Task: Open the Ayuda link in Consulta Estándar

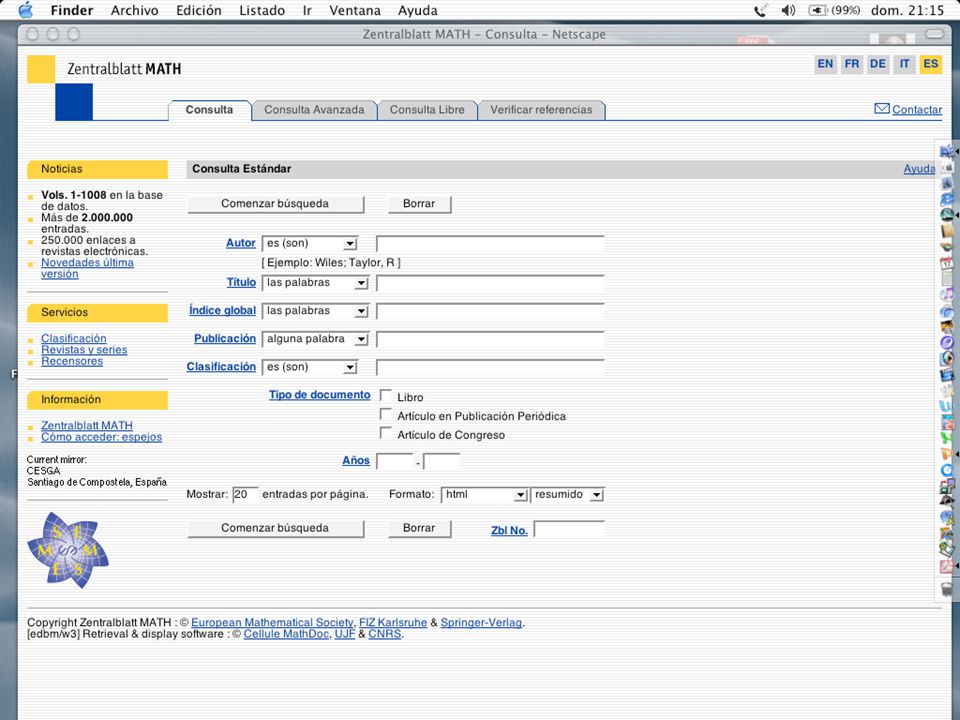Action: 919,169
